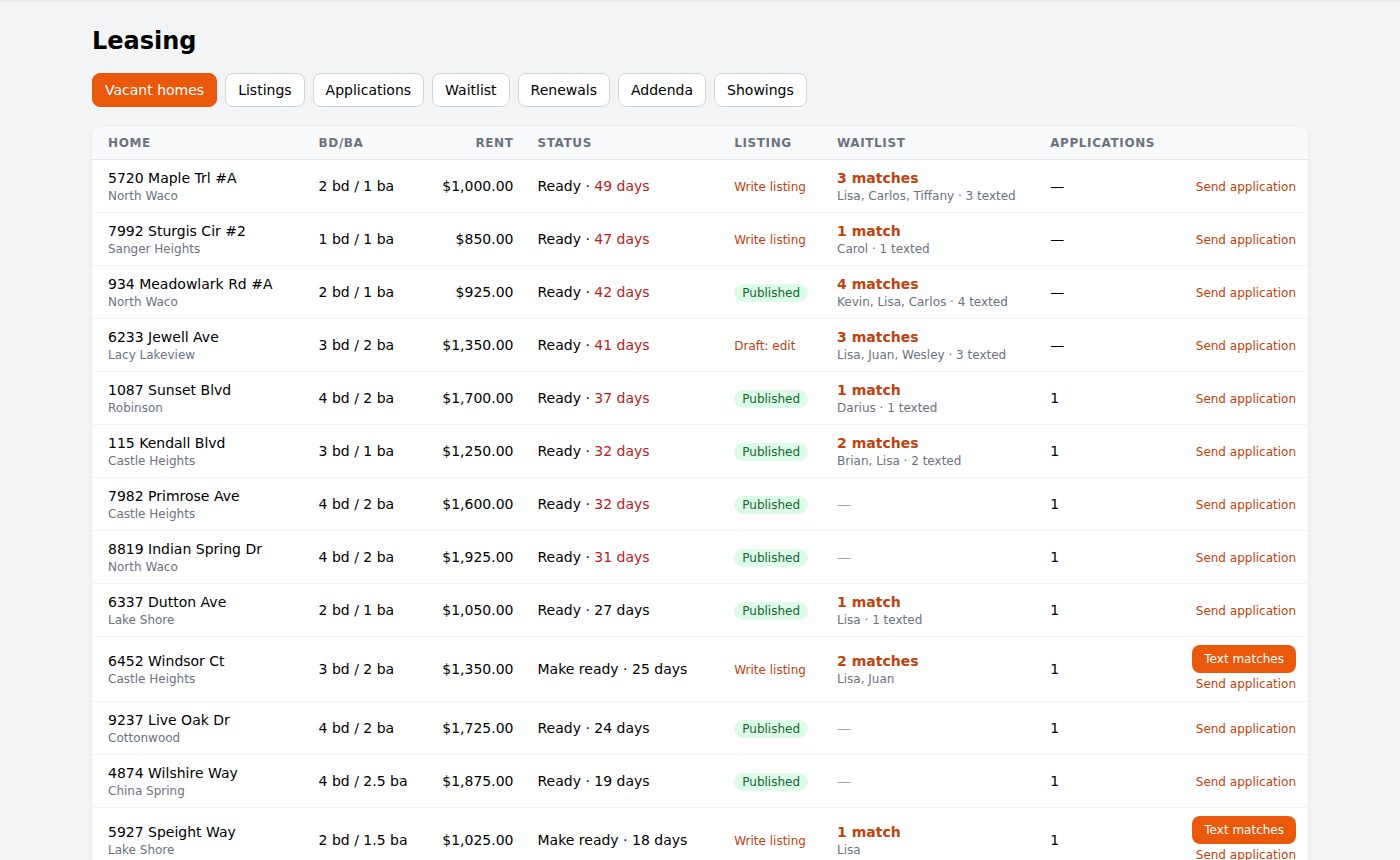Click Write listing for 5720 Maple Trl #A

point(769,187)
